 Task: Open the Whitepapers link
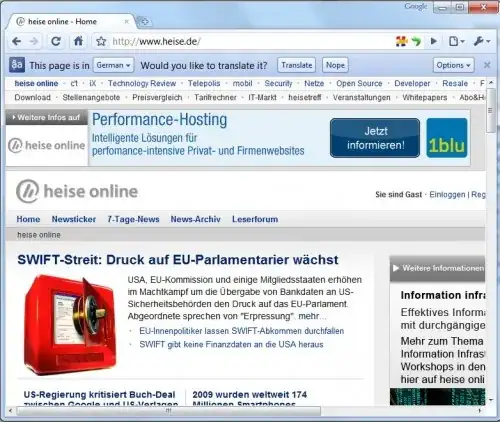(425, 97)
